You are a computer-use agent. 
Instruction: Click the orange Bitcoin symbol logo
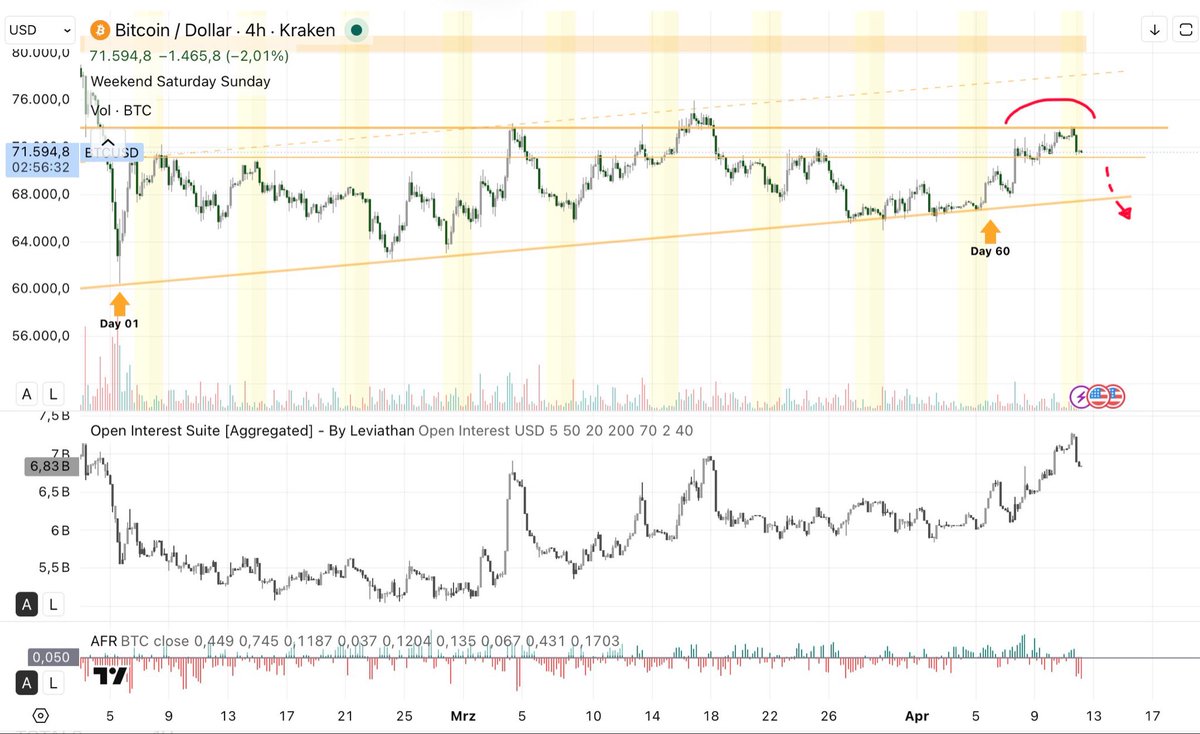[x=99, y=30]
